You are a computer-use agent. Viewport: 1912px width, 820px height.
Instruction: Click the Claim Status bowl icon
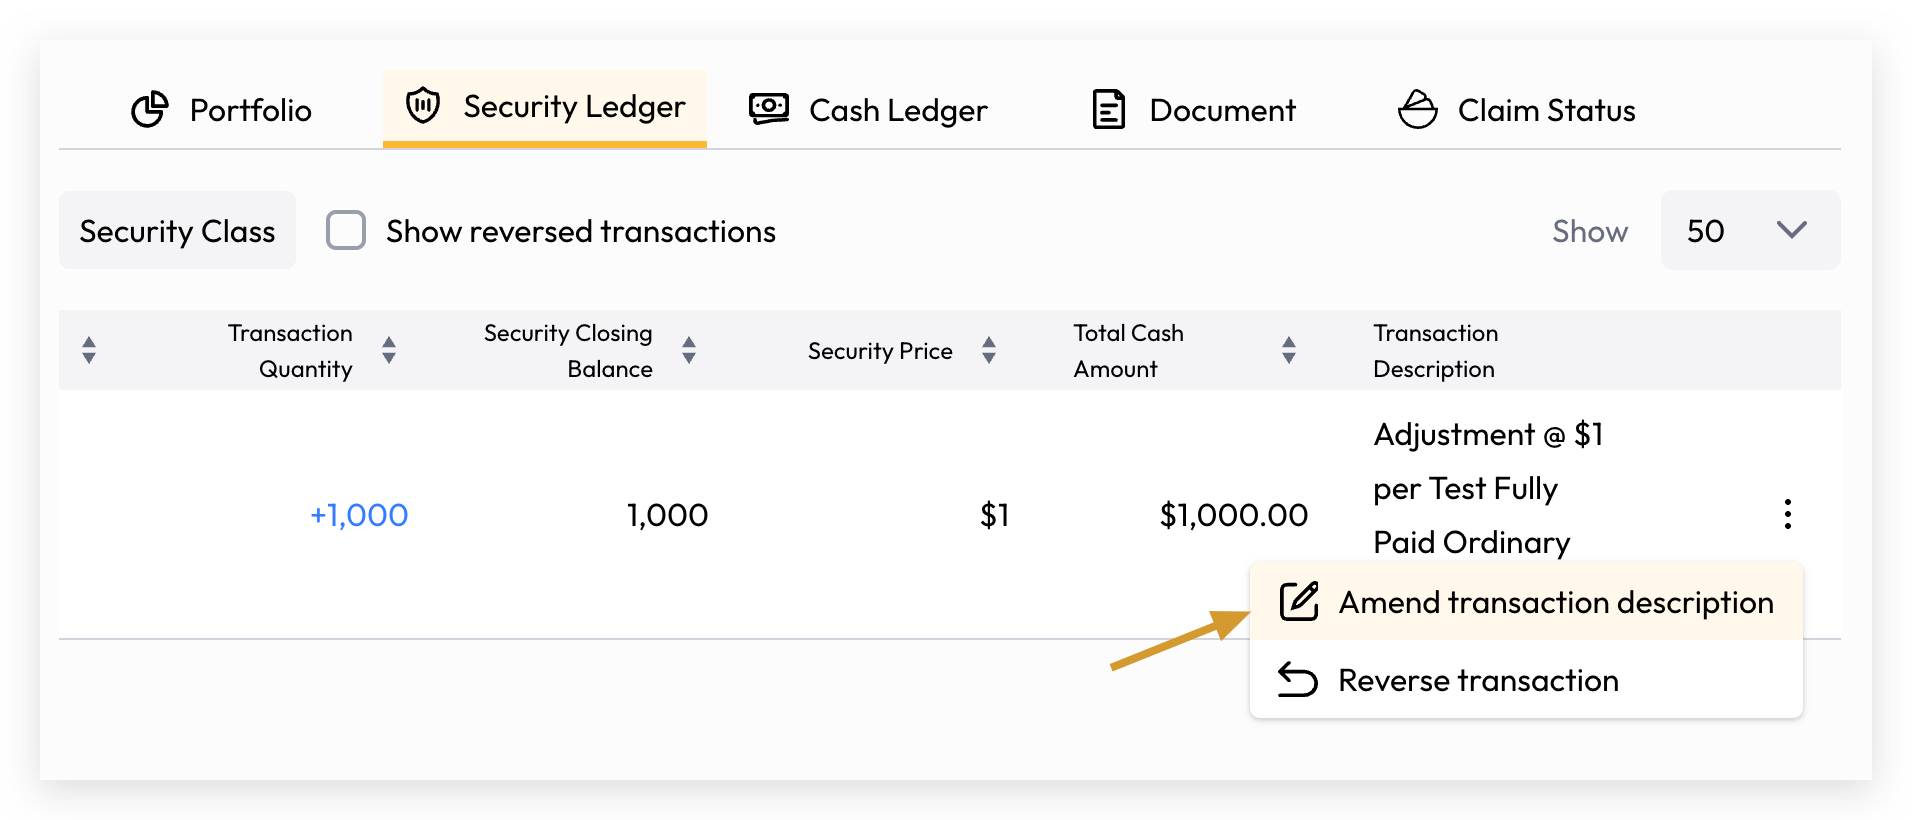point(1418,109)
